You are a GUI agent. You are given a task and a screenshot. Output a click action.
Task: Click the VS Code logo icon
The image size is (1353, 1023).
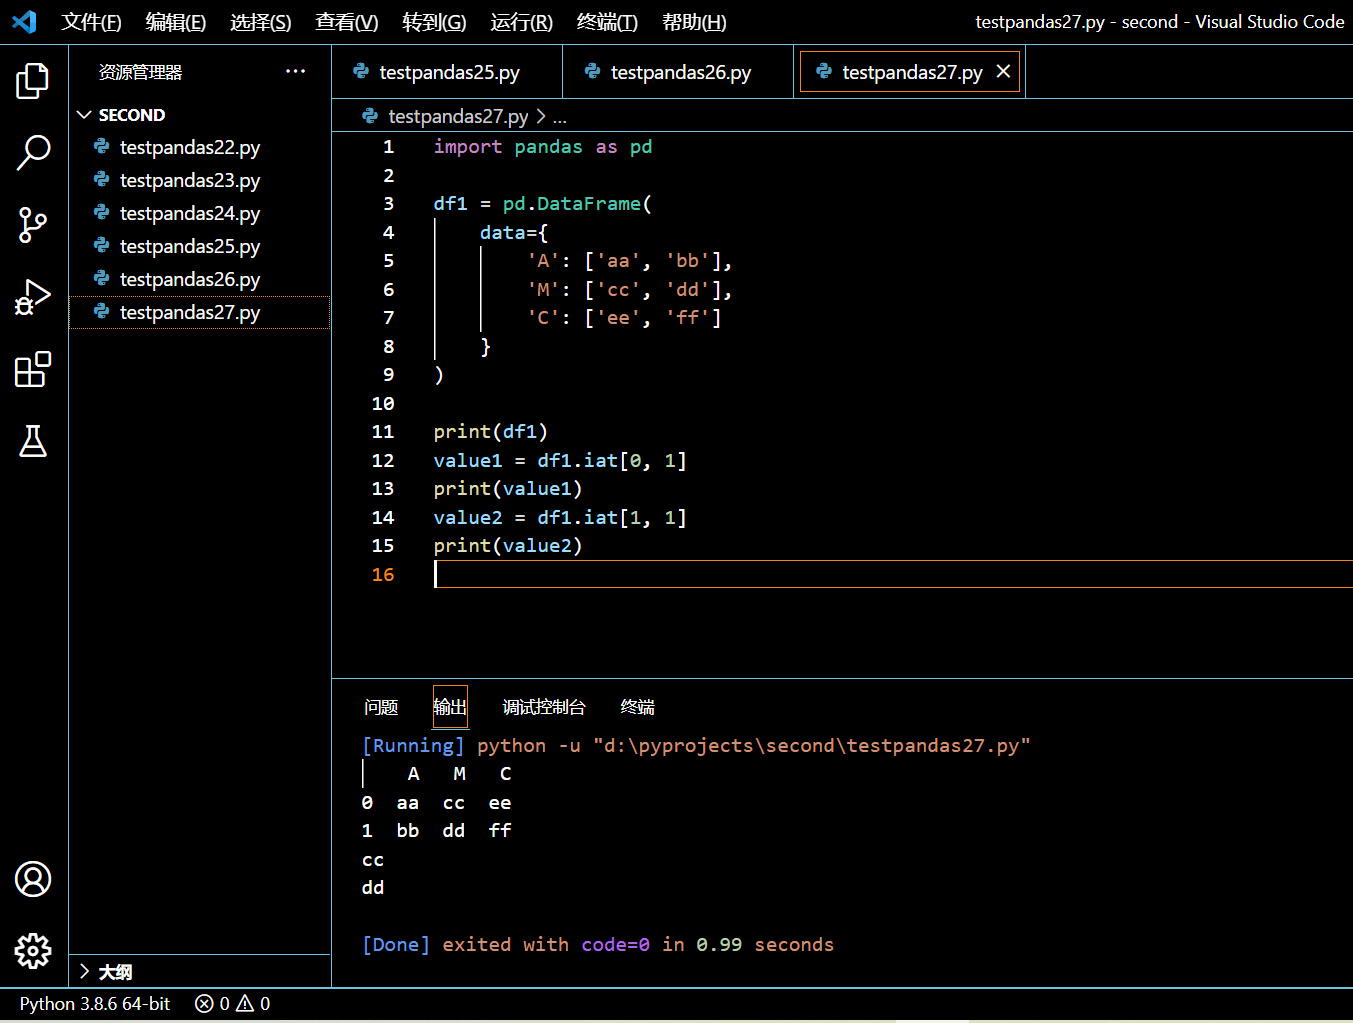point(24,21)
